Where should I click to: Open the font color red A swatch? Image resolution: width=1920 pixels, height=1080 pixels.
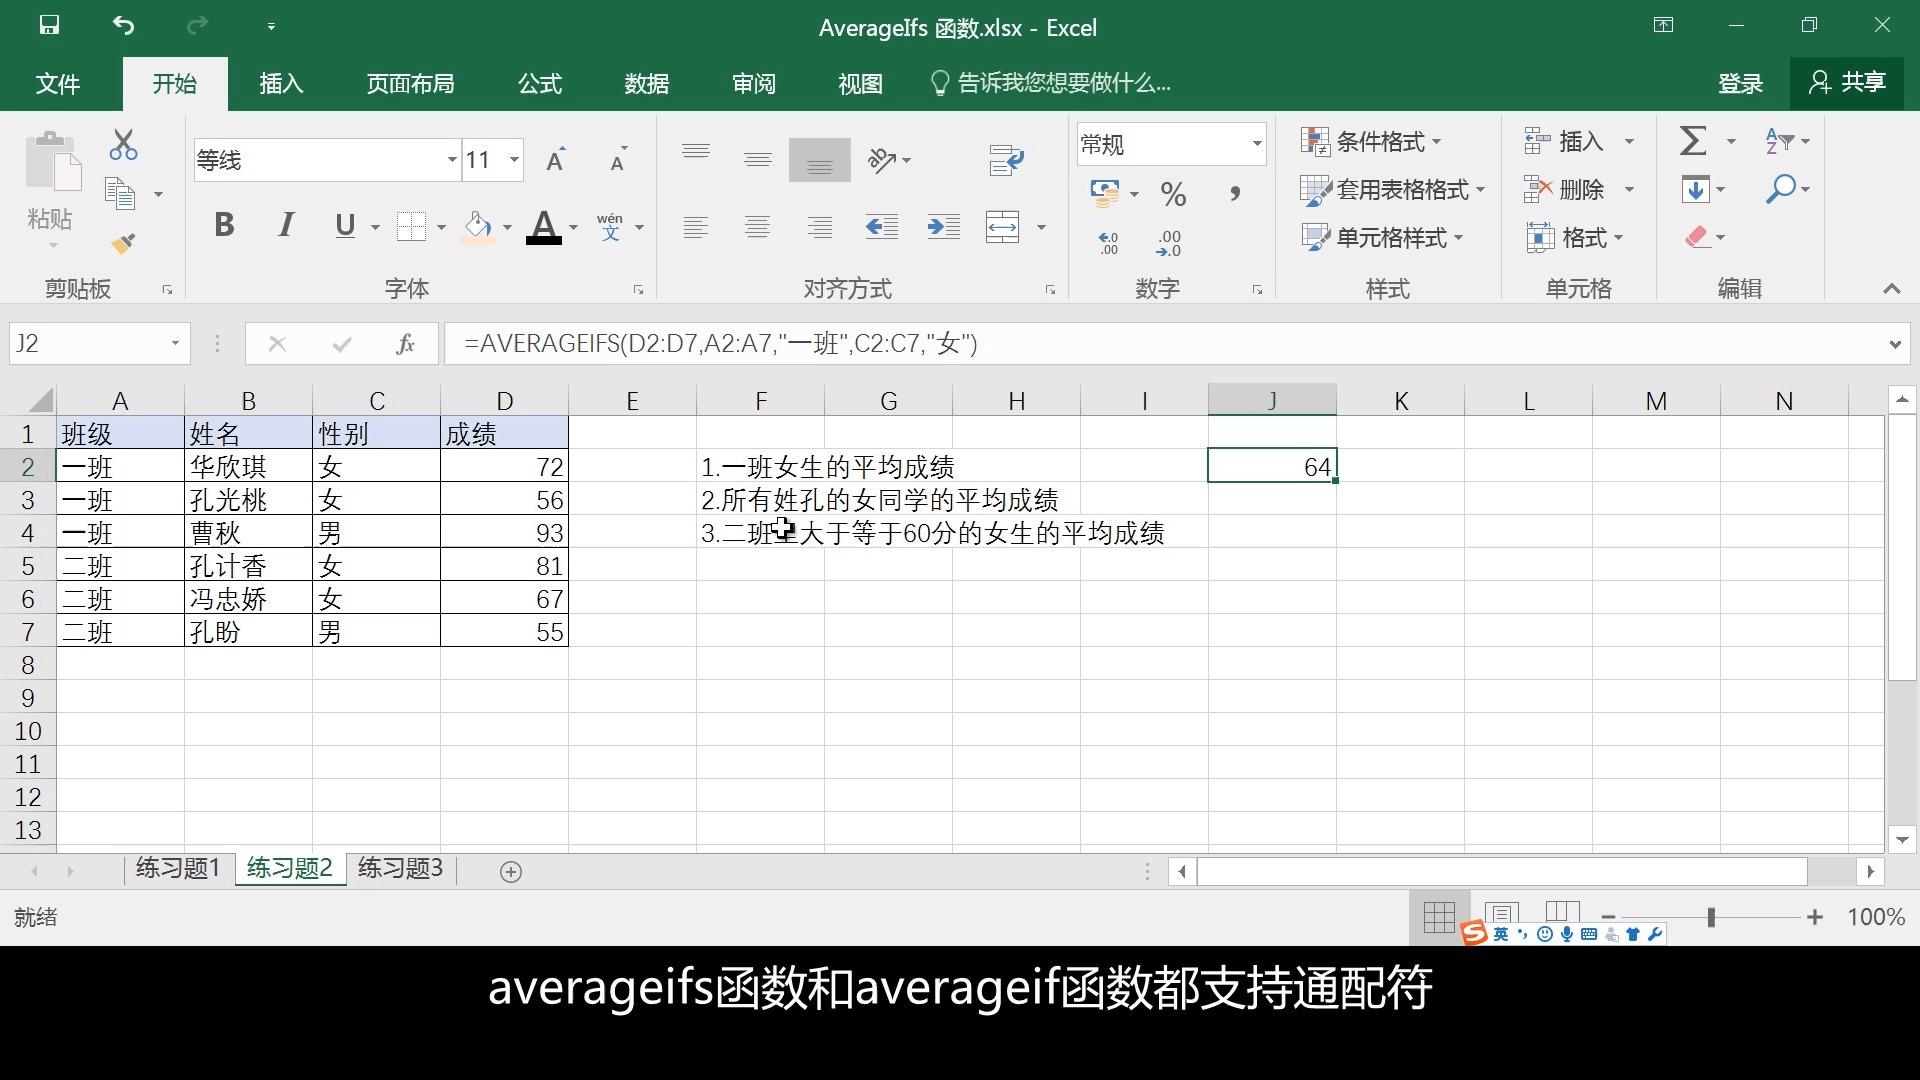coord(544,227)
